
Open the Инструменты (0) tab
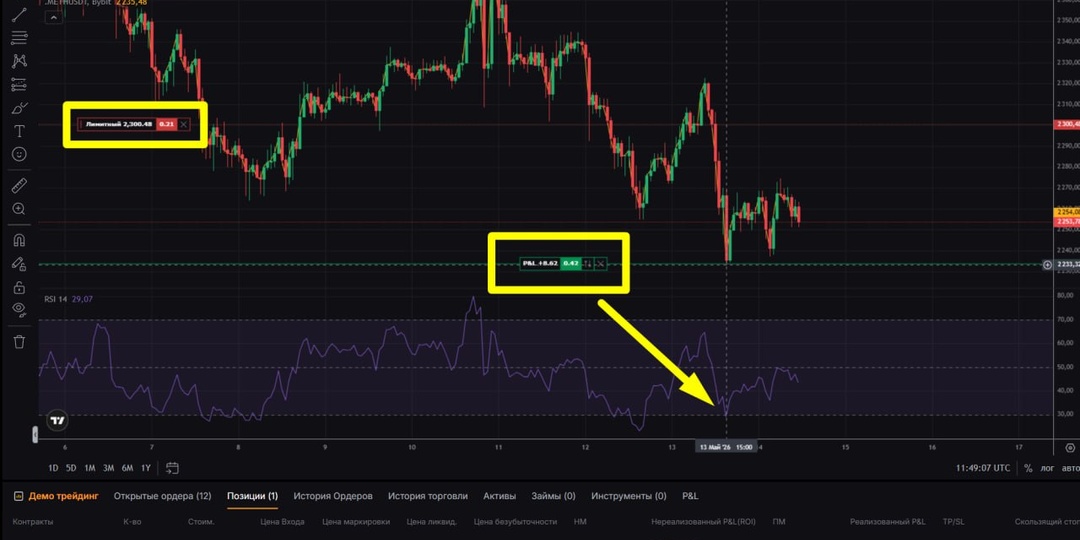click(629, 496)
